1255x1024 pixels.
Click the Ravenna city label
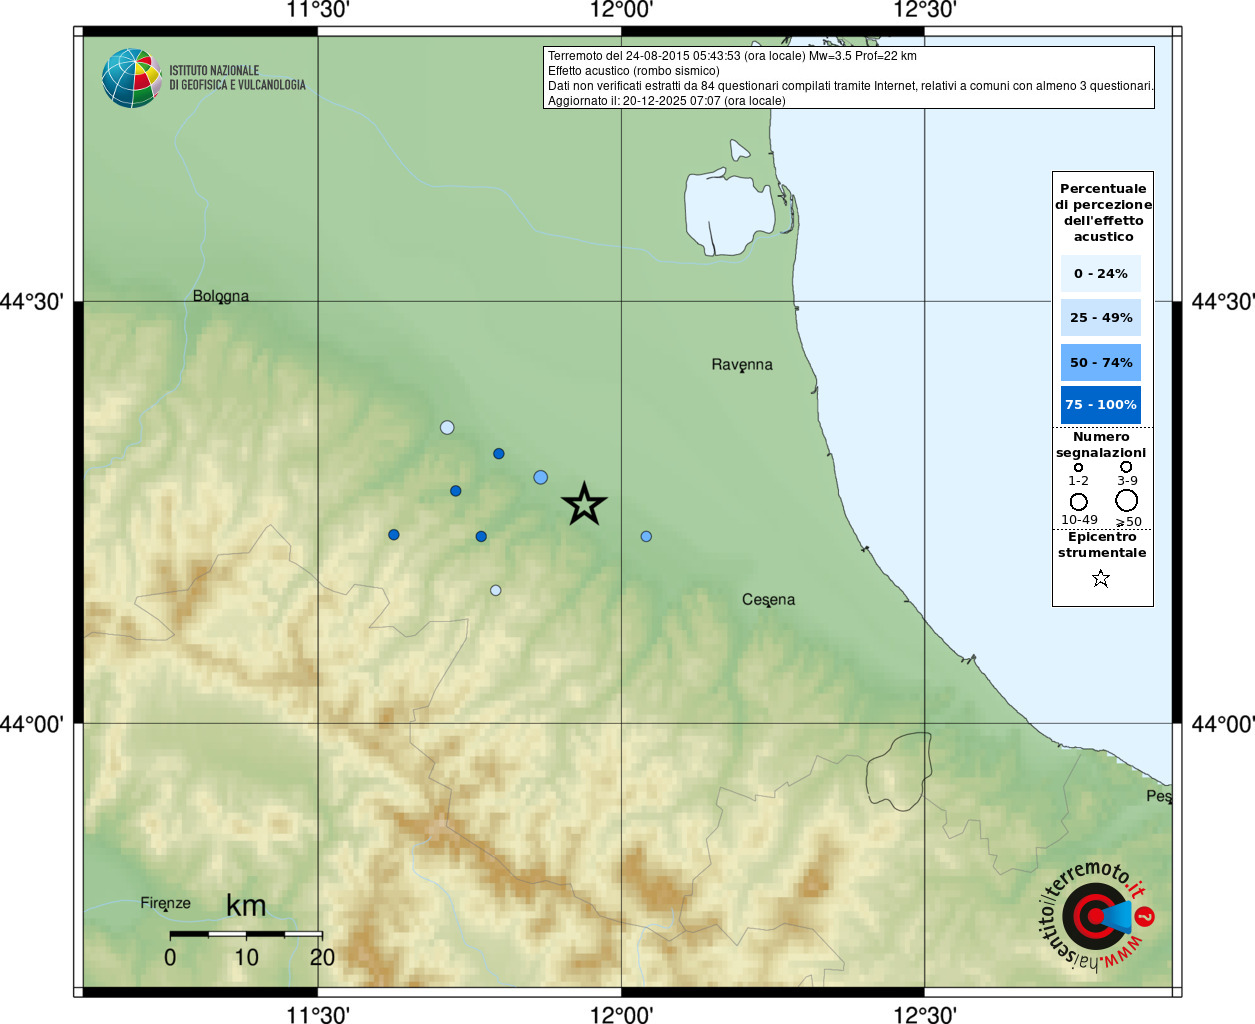[x=742, y=365]
